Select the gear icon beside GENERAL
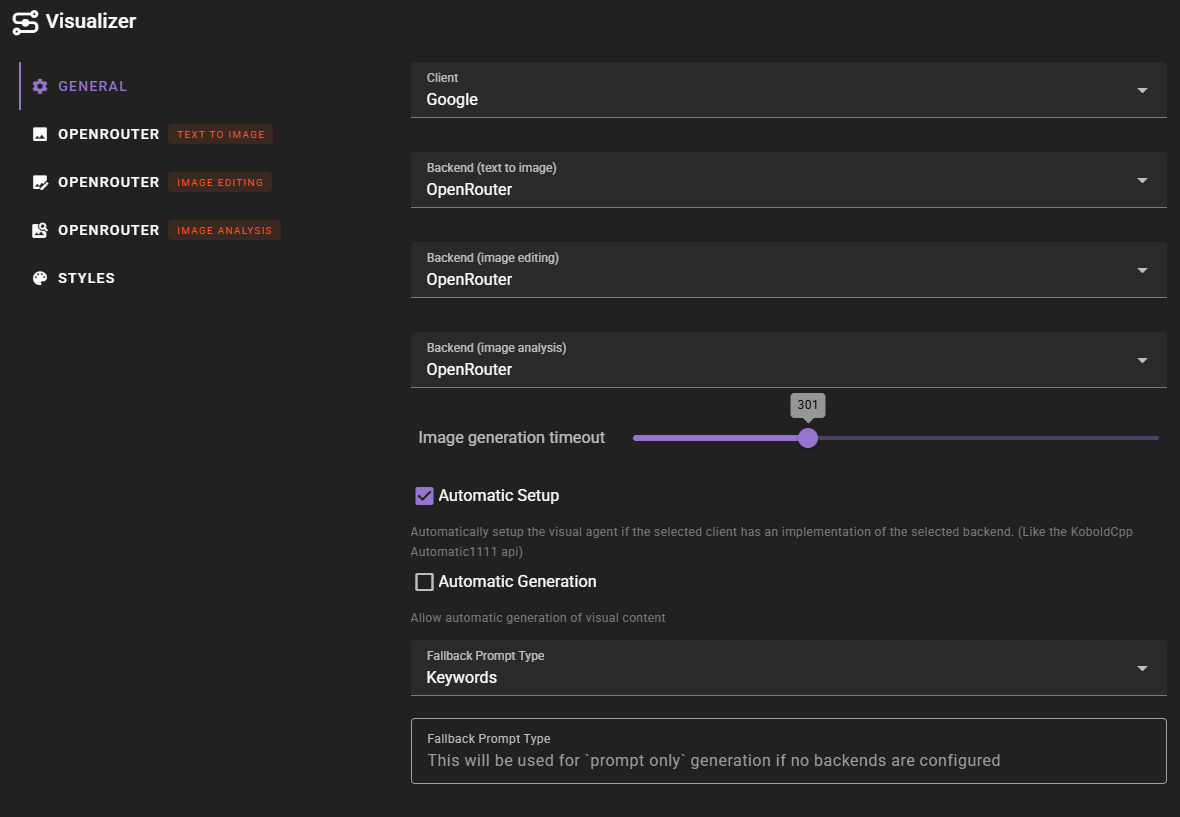 (x=39, y=86)
